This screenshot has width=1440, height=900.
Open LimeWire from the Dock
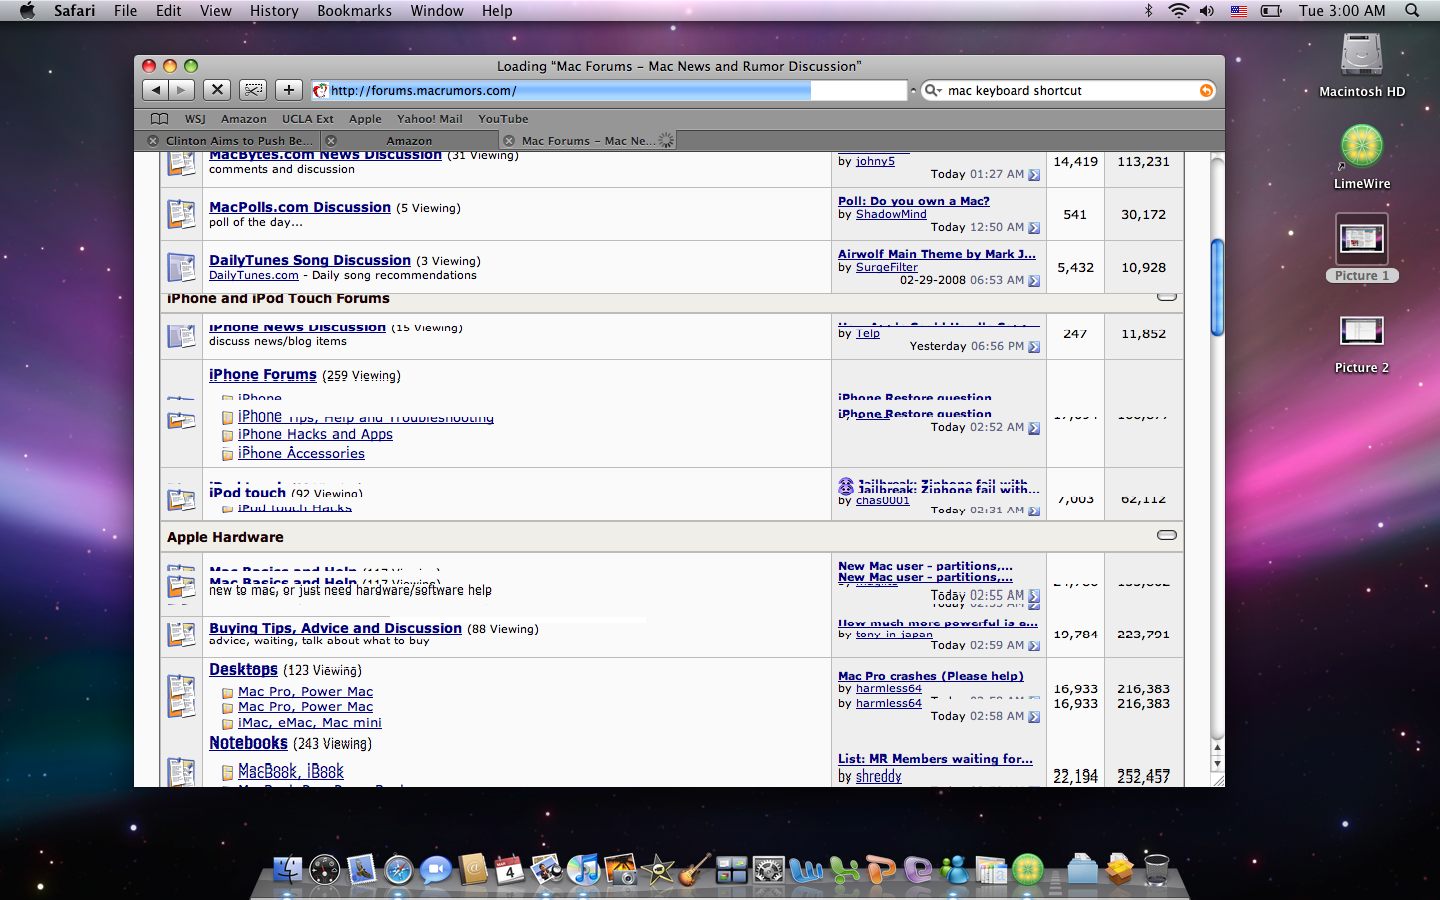1028,869
